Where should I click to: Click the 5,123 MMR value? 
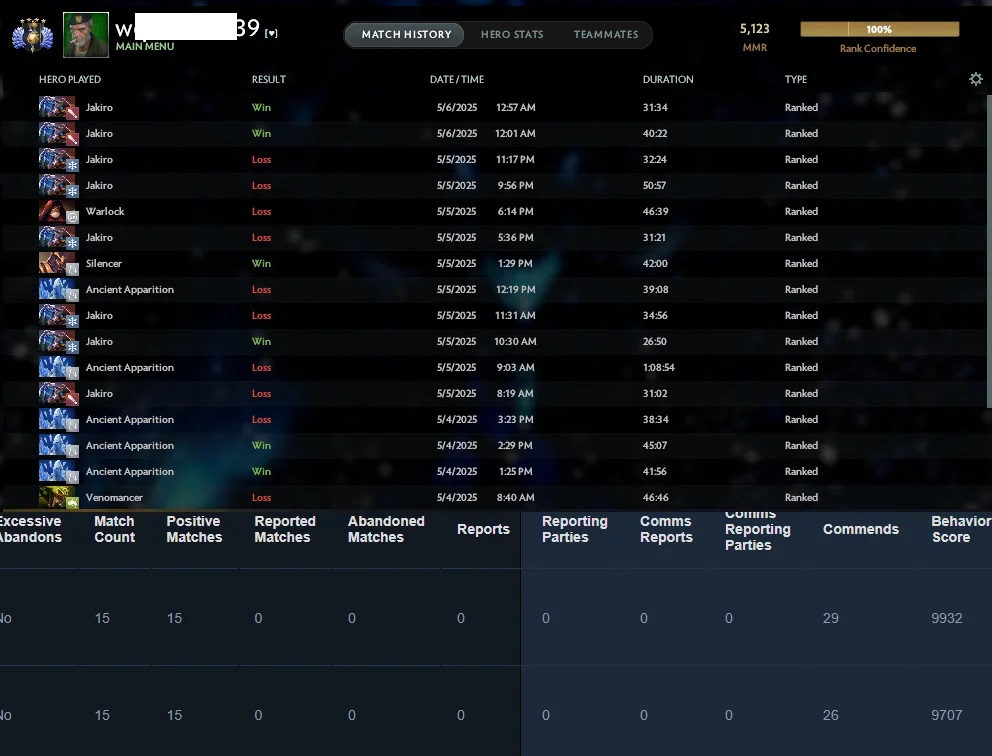pyautogui.click(x=755, y=29)
